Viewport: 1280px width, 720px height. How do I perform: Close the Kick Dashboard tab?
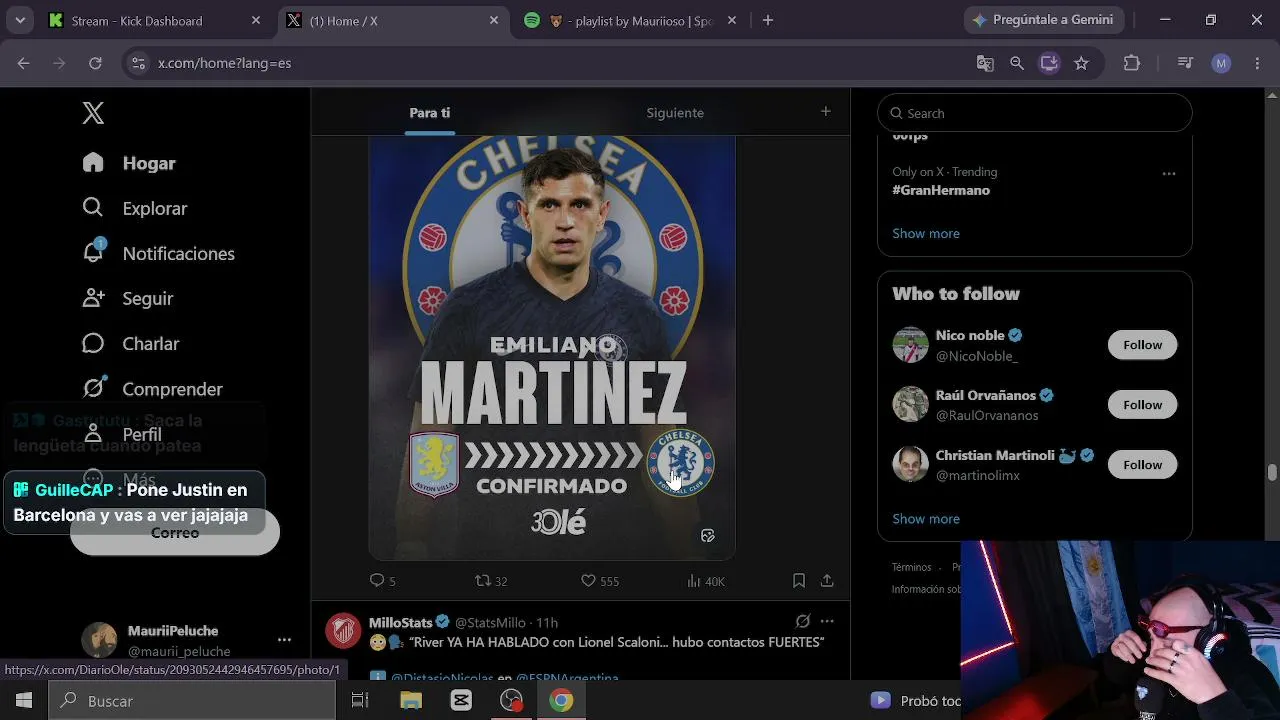coord(256,20)
